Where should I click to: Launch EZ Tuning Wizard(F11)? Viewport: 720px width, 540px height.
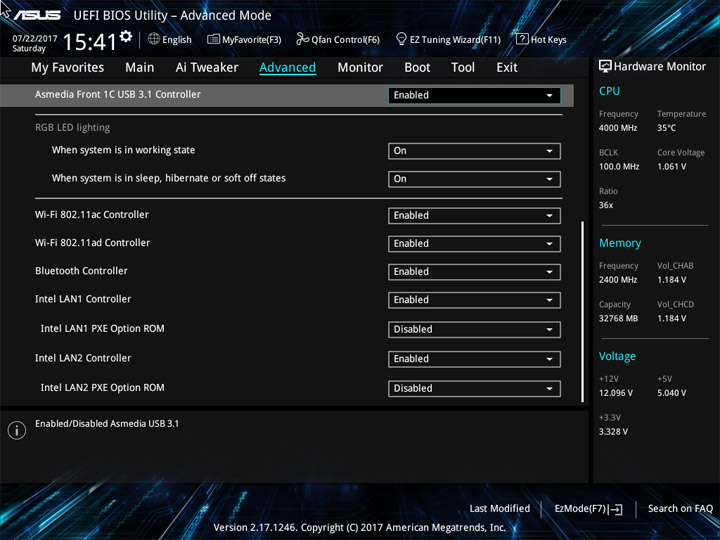pos(448,39)
